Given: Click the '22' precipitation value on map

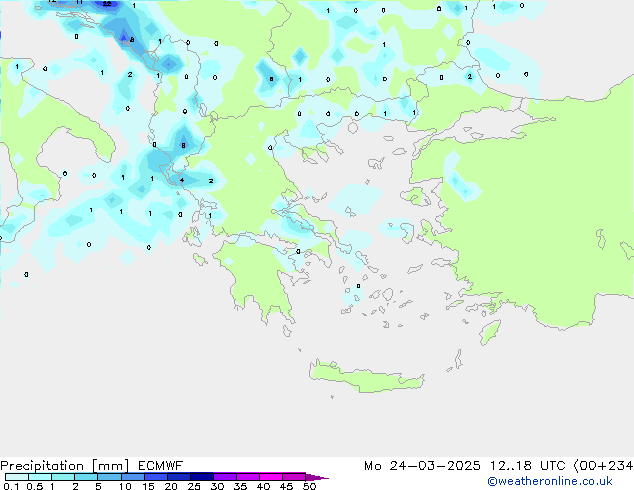Looking at the screenshot, I should pos(107,4).
